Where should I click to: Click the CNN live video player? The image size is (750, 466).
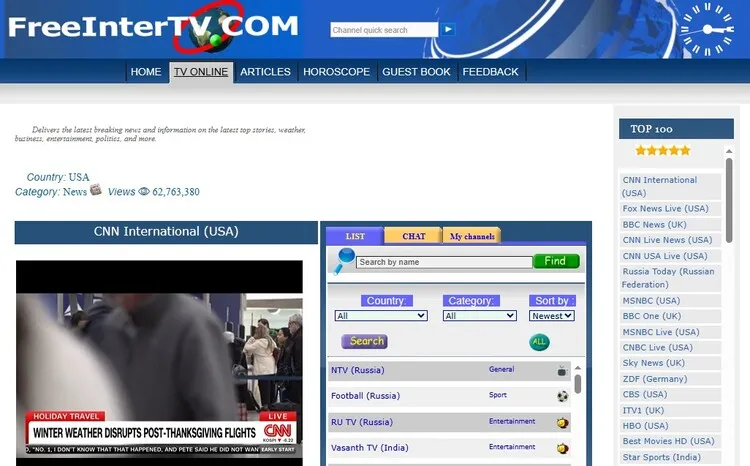(x=159, y=363)
